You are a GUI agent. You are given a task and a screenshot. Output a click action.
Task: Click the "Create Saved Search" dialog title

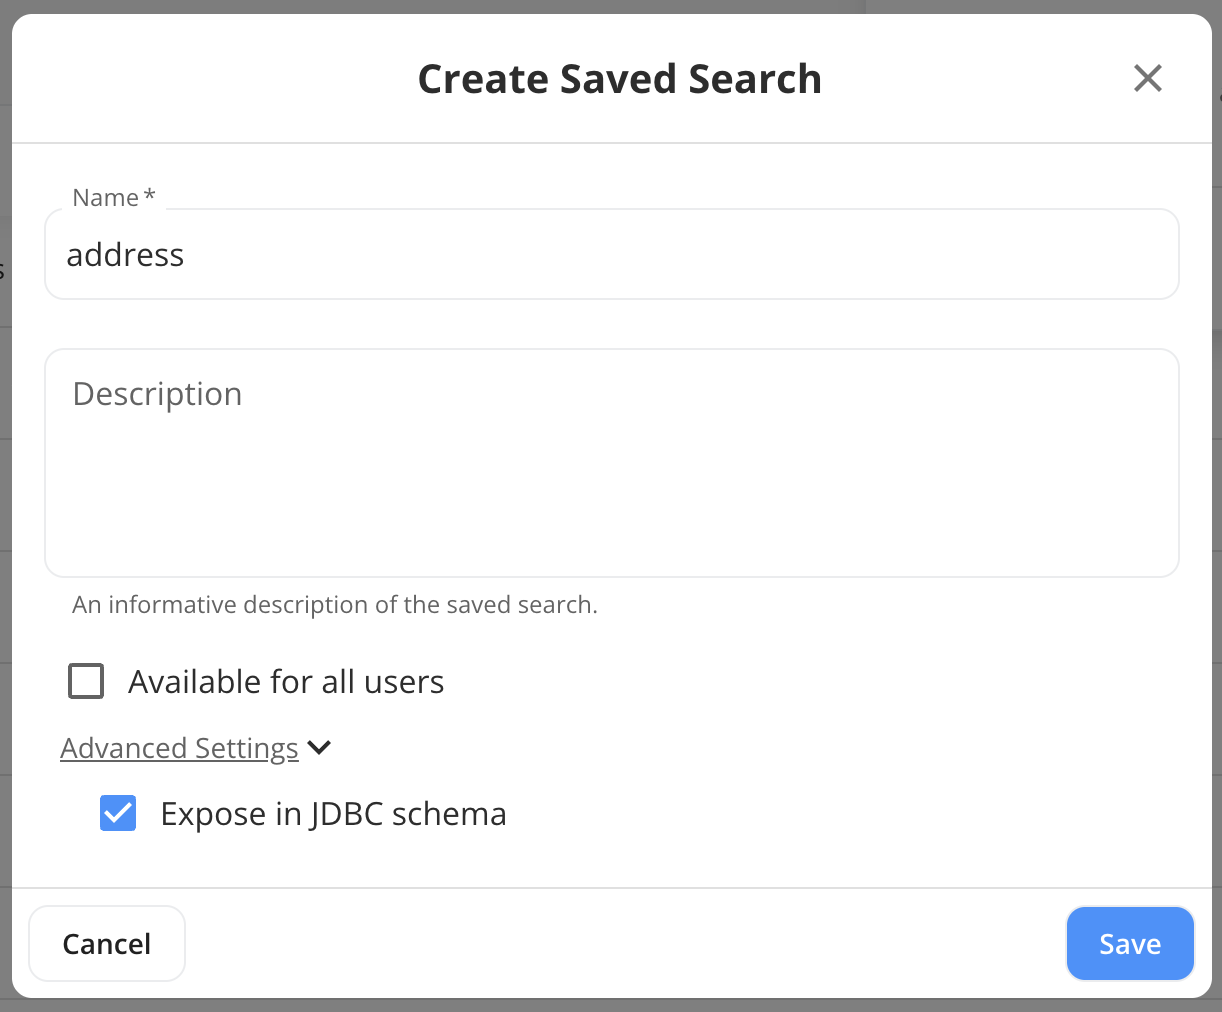(x=619, y=79)
